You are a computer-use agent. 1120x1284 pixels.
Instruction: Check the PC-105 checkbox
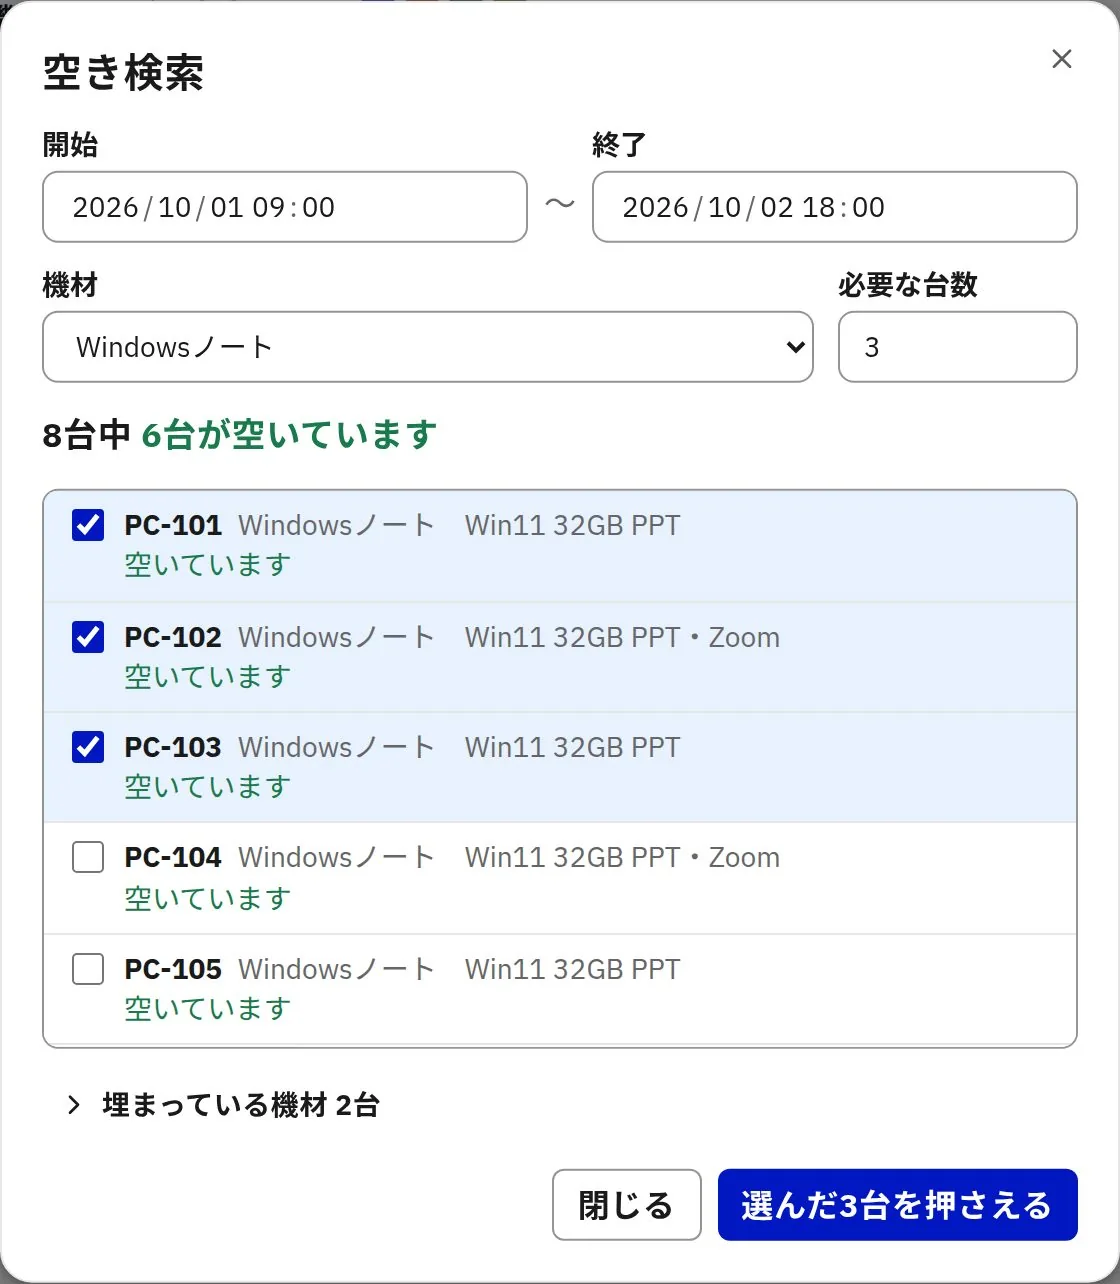click(x=88, y=969)
